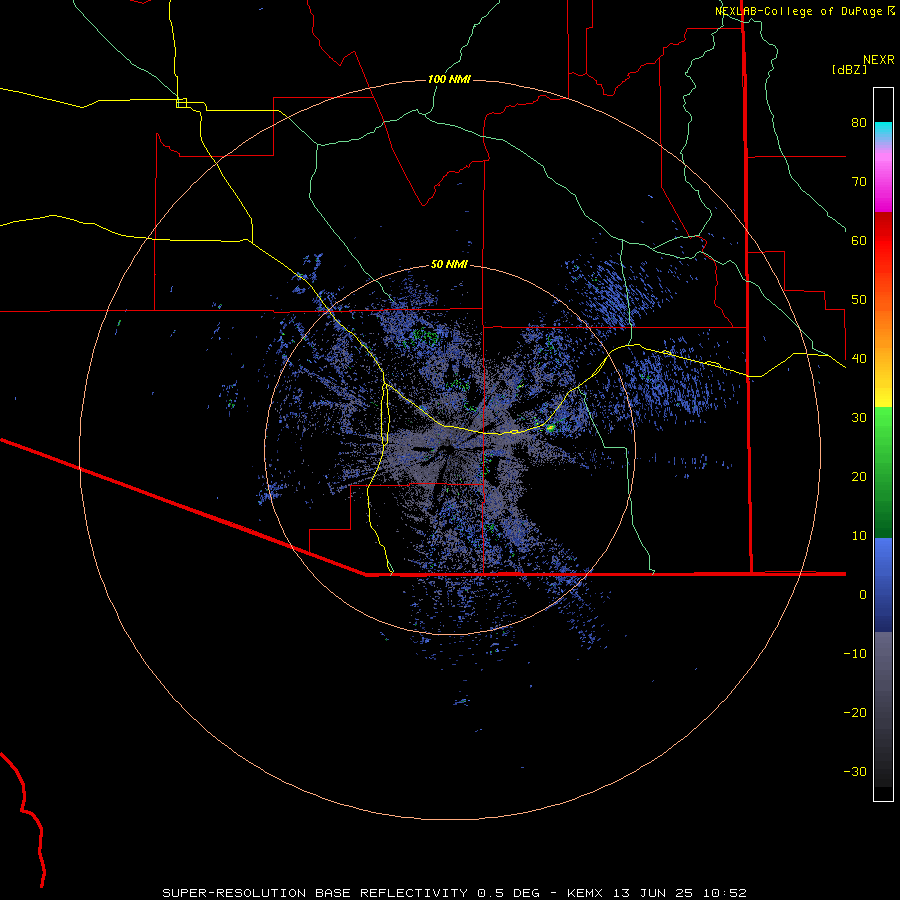
Task: Click the 70 value on dBZ scale
Action: pyautogui.click(x=859, y=182)
